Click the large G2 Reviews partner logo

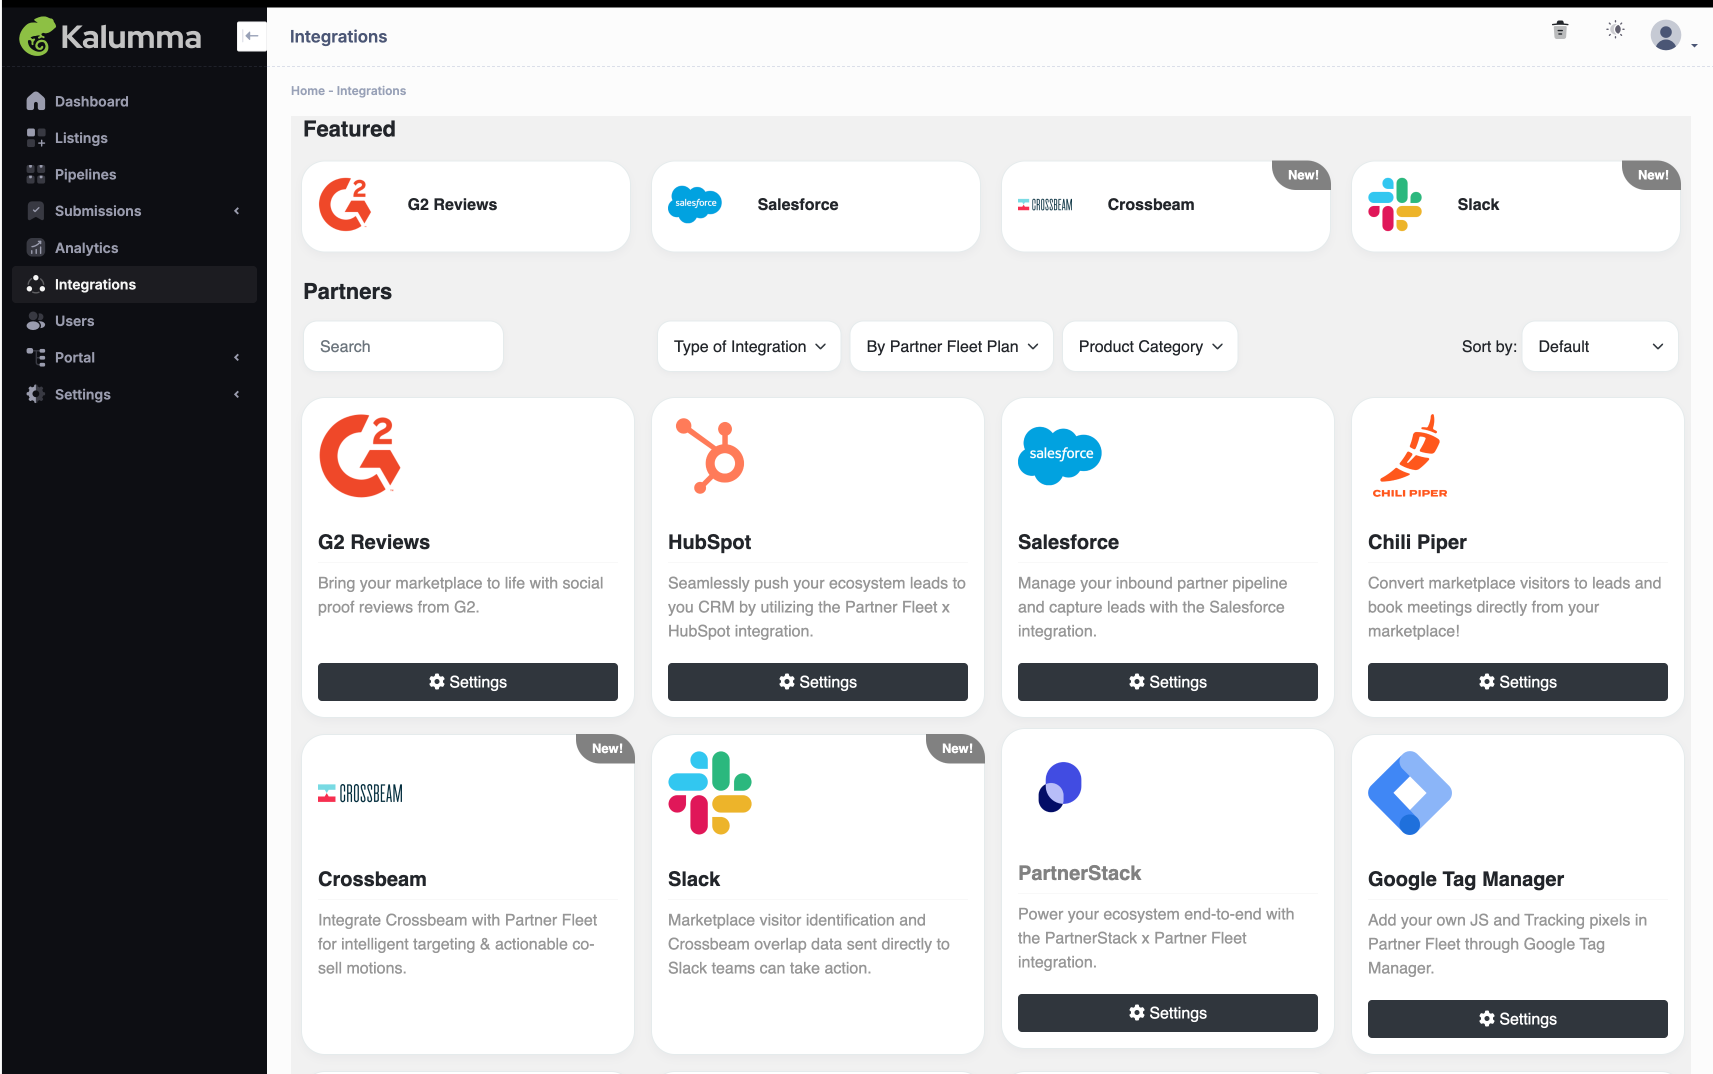360,456
